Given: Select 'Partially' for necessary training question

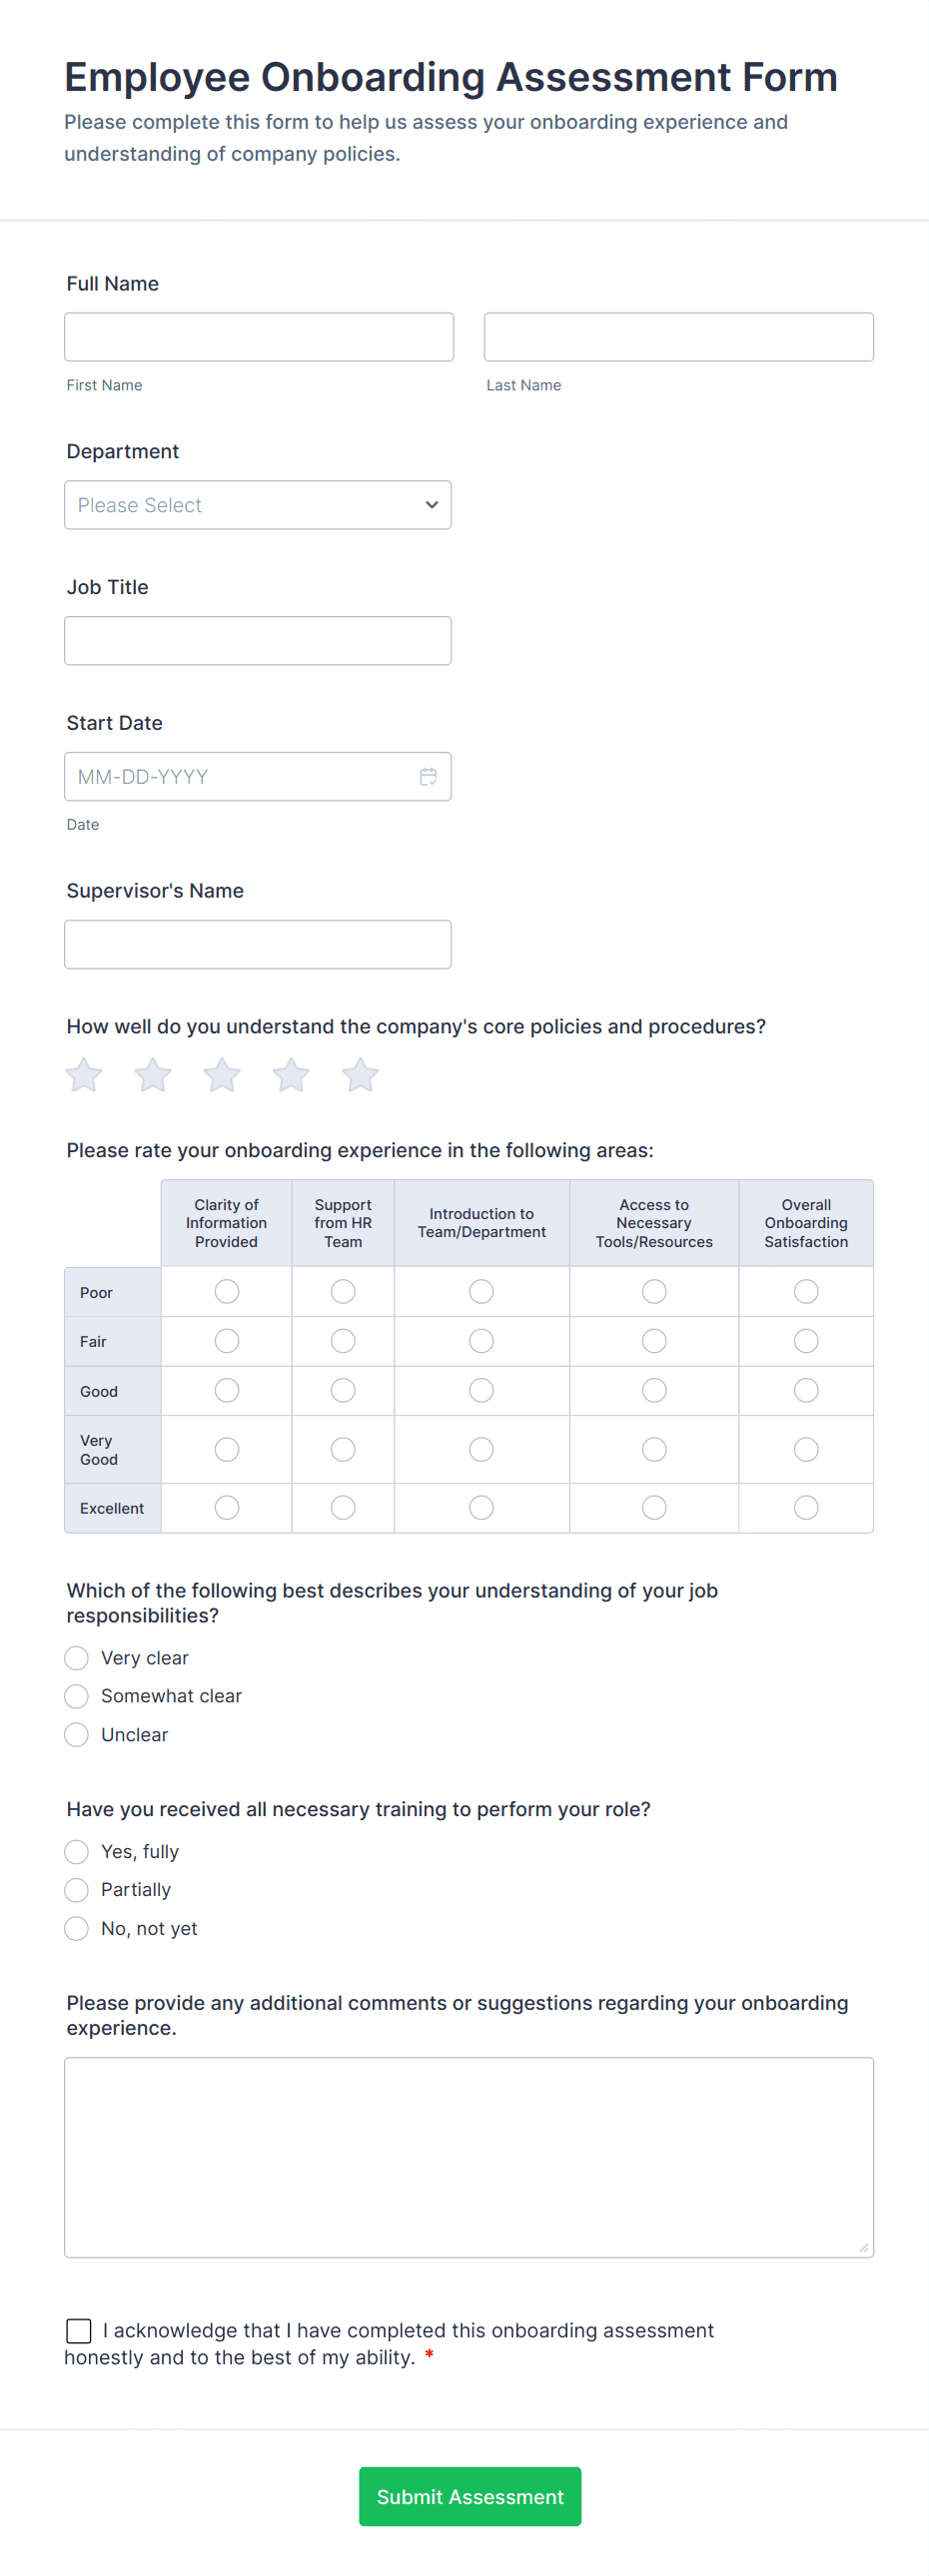Looking at the screenshot, I should pos(76,1889).
